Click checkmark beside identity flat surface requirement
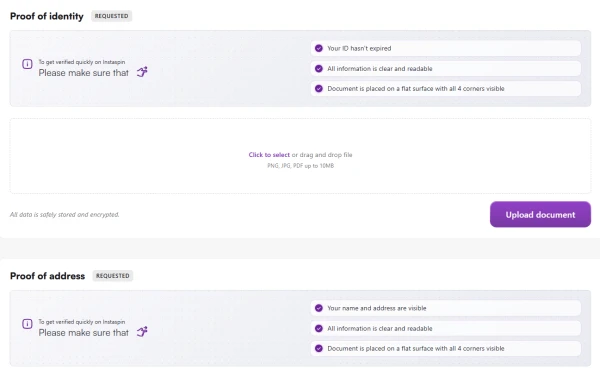 (319, 88)
